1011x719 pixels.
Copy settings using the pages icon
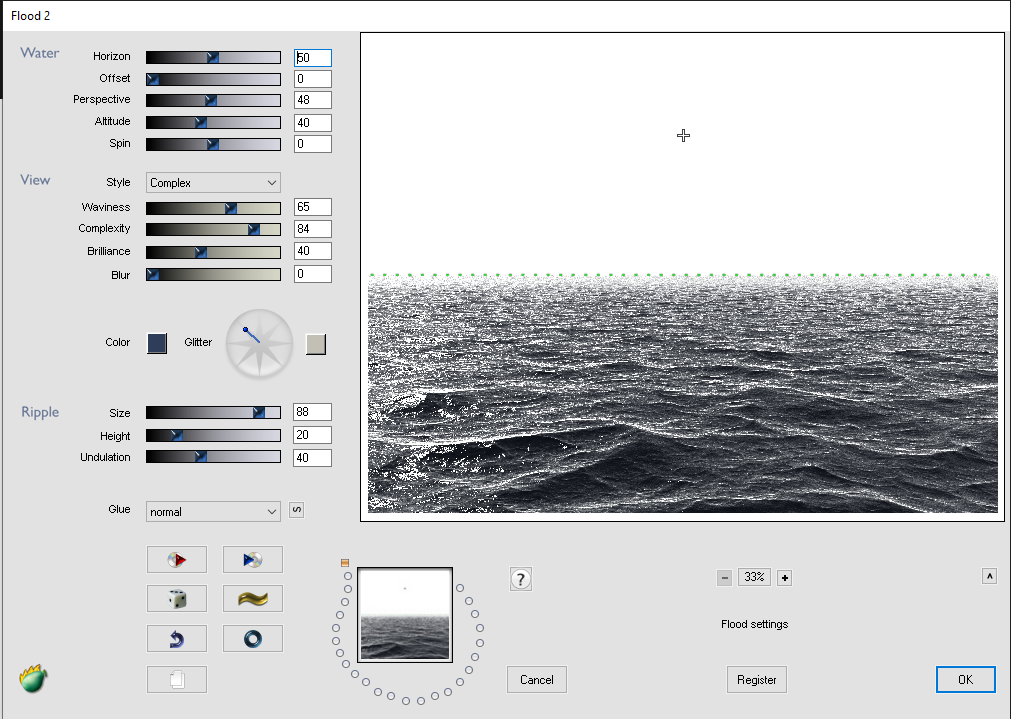click(177, 679)
